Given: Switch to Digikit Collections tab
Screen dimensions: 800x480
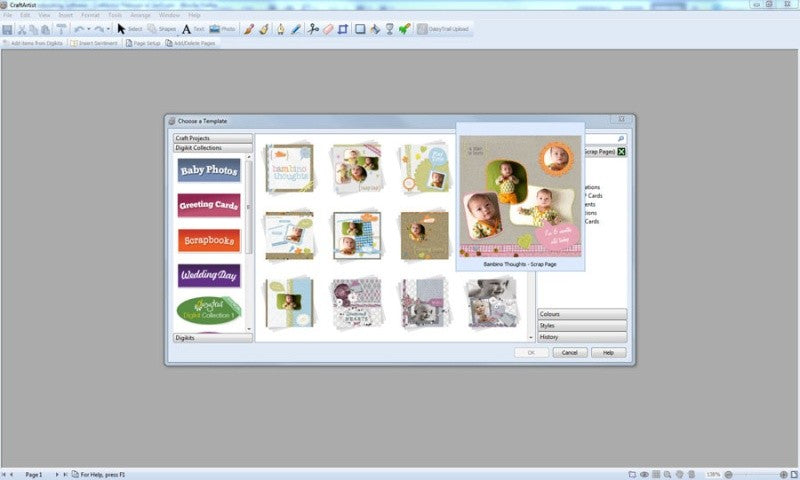Looking at the screenshot, I should (213, 148).
